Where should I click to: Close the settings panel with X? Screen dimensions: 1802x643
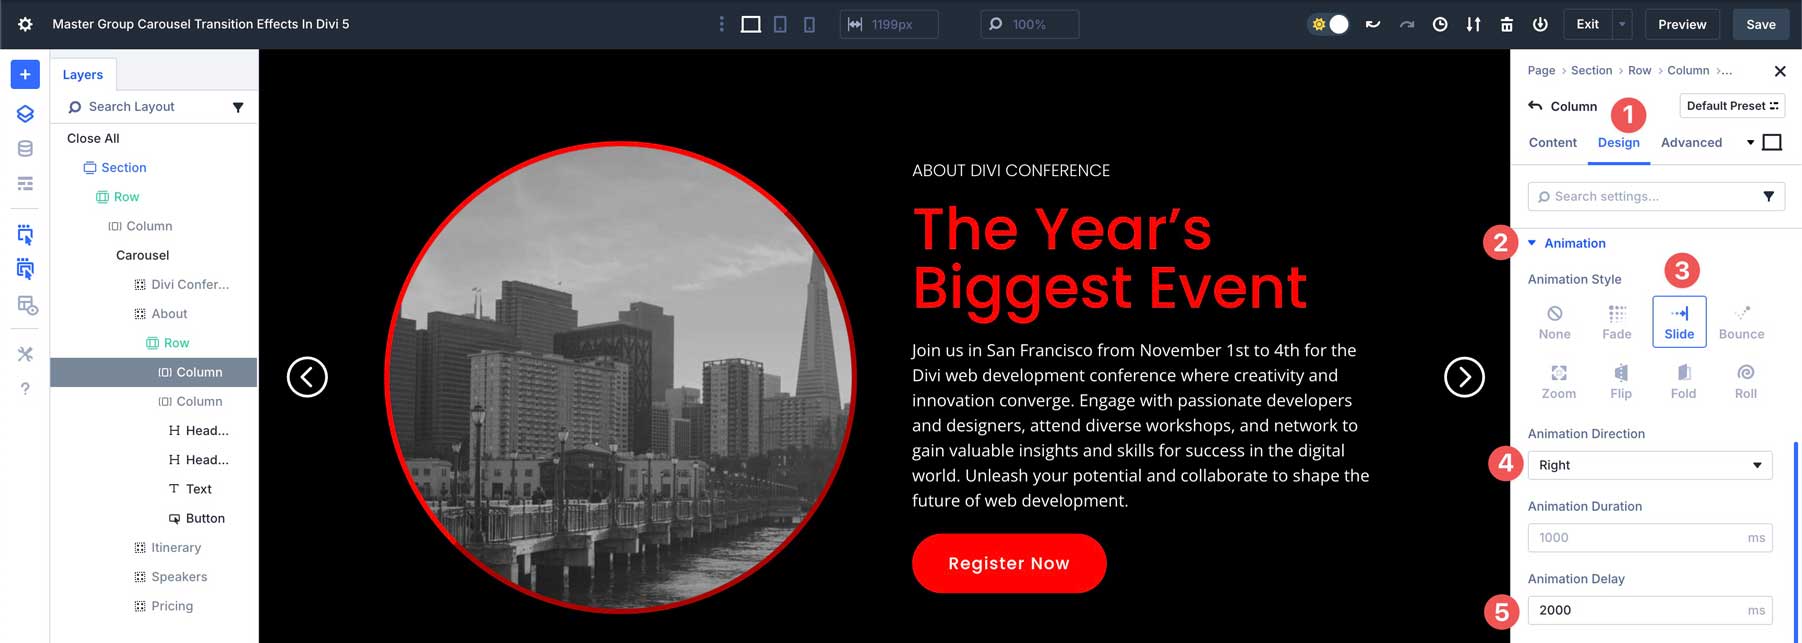click(1779, 71)
